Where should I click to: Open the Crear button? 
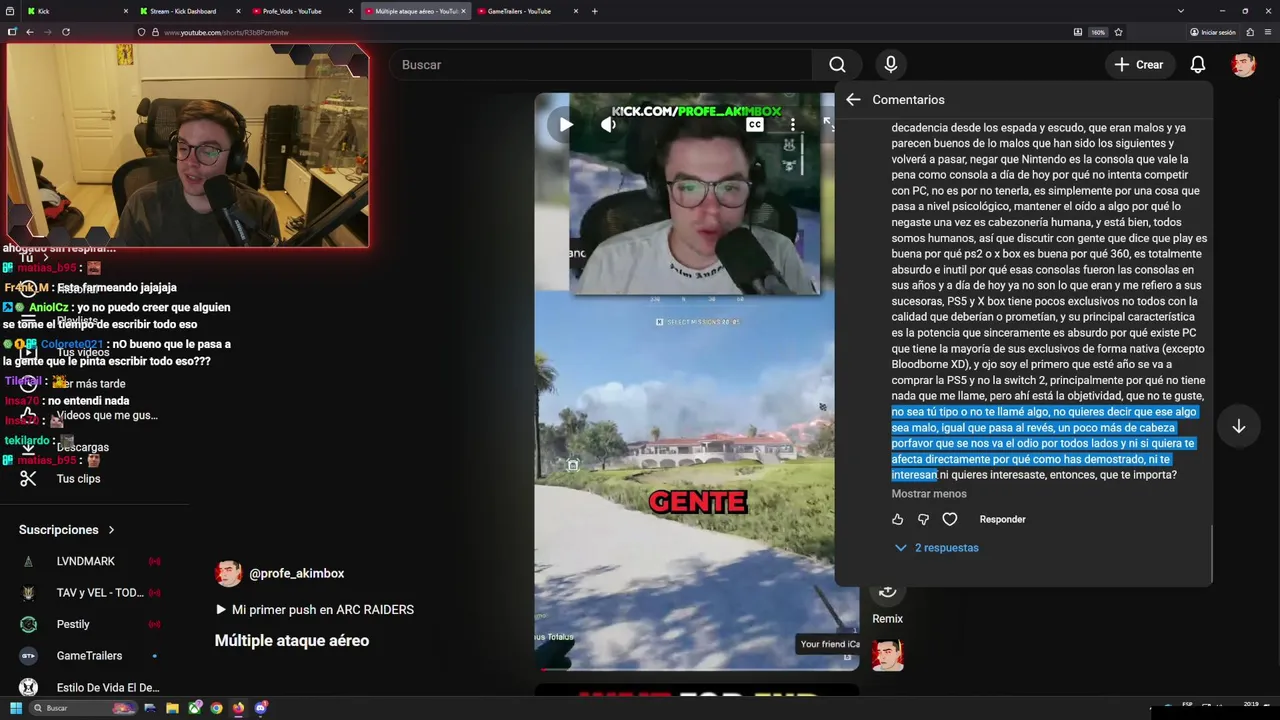click(1138, 65)
